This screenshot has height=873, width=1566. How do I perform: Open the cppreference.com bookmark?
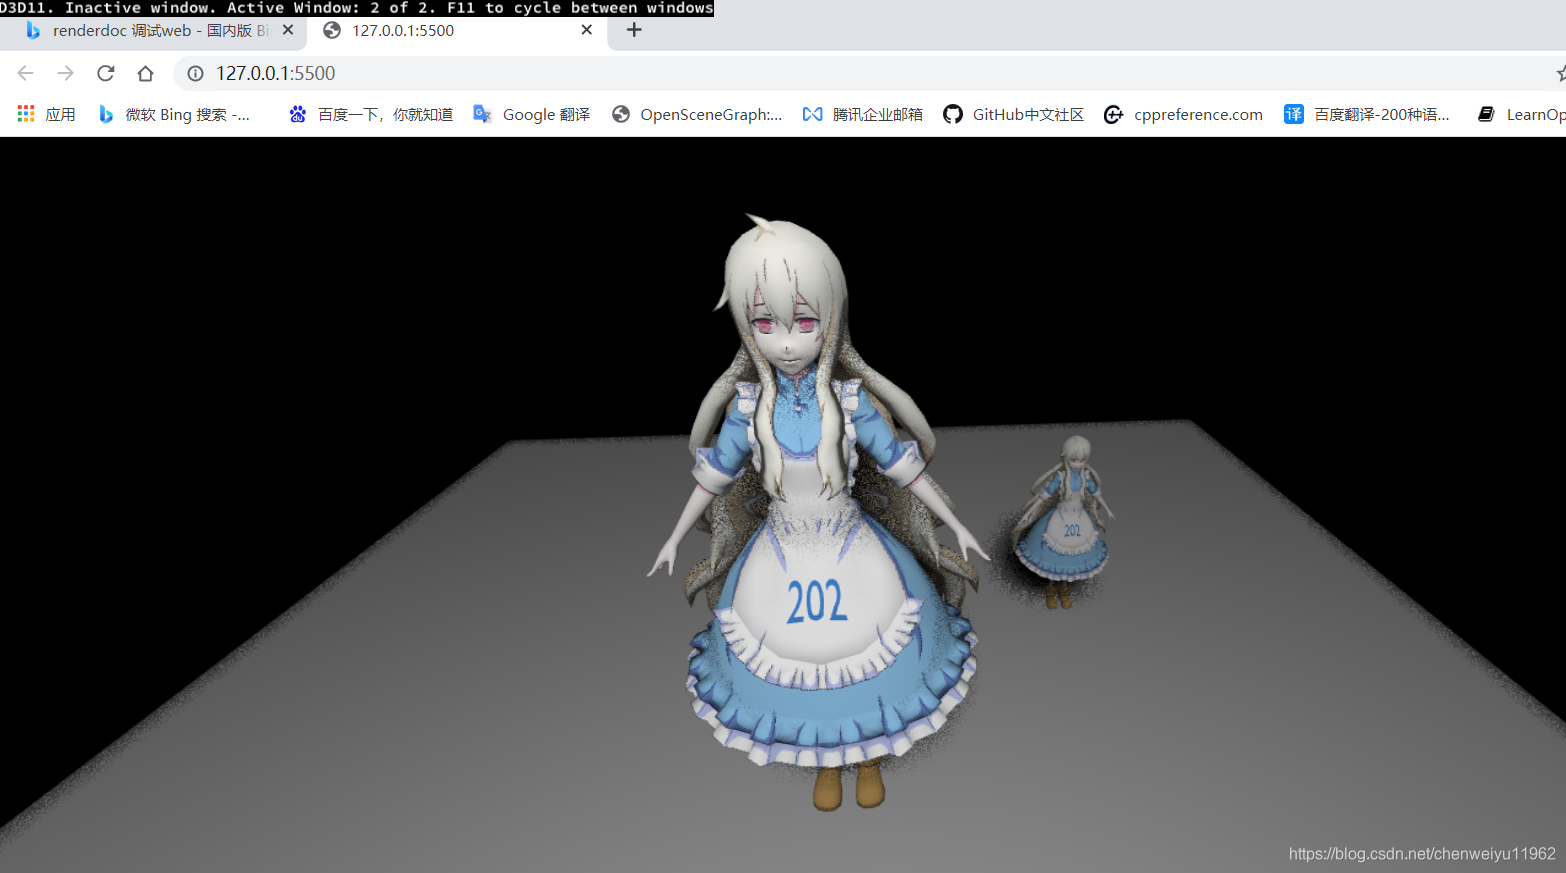point(1185,114)
